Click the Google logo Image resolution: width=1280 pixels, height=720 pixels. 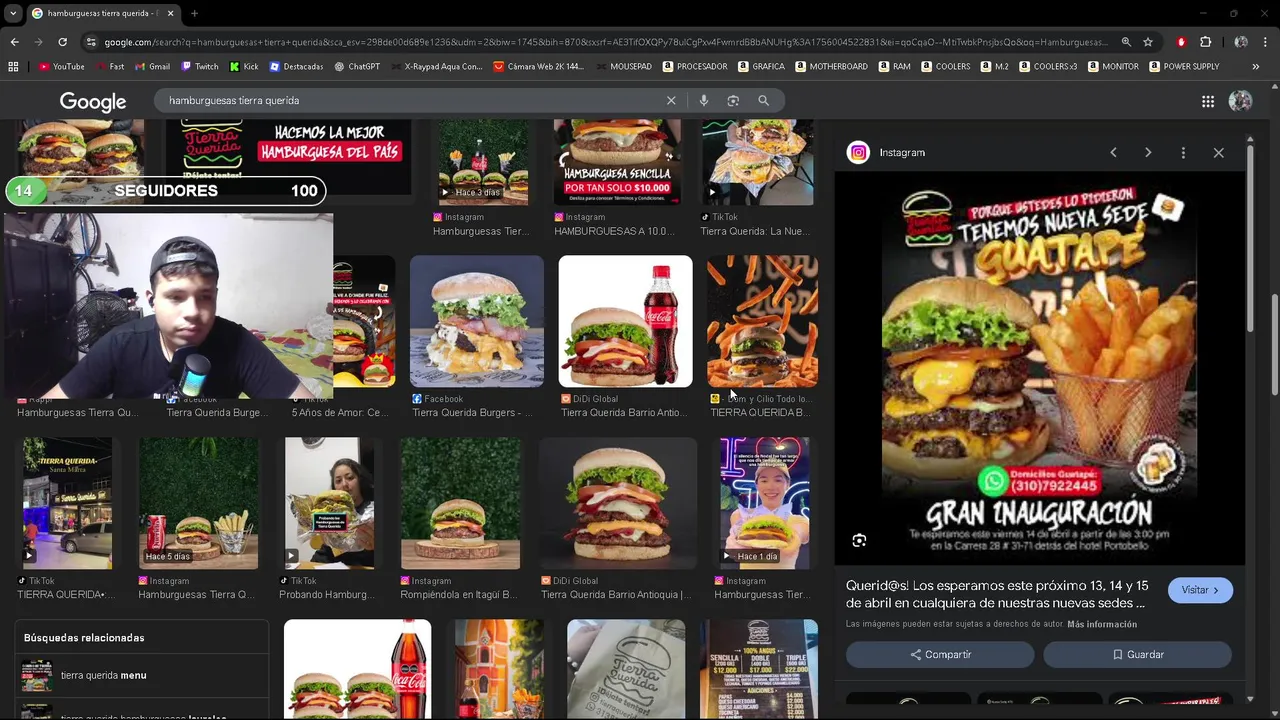tap(93, 102)
